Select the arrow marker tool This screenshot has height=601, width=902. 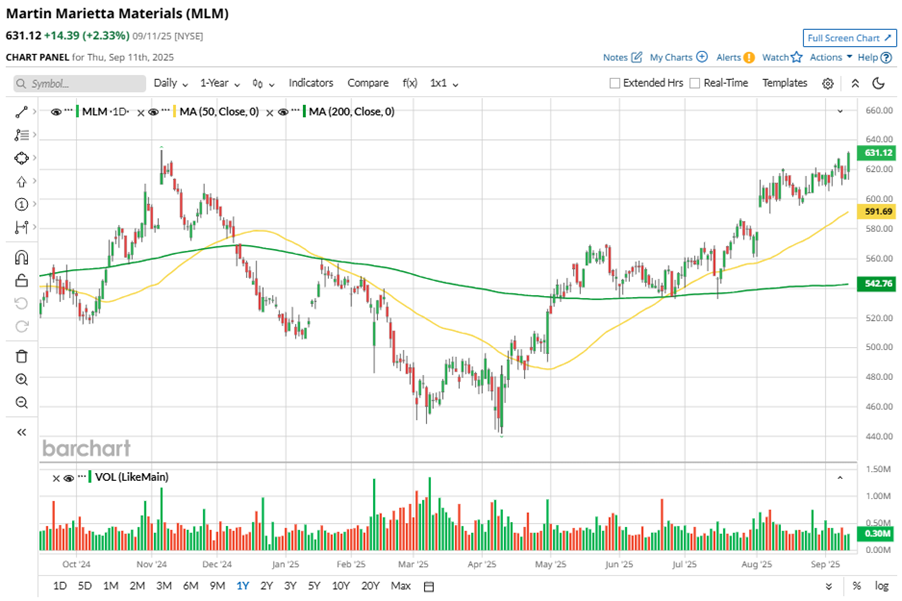coord(21,182)
